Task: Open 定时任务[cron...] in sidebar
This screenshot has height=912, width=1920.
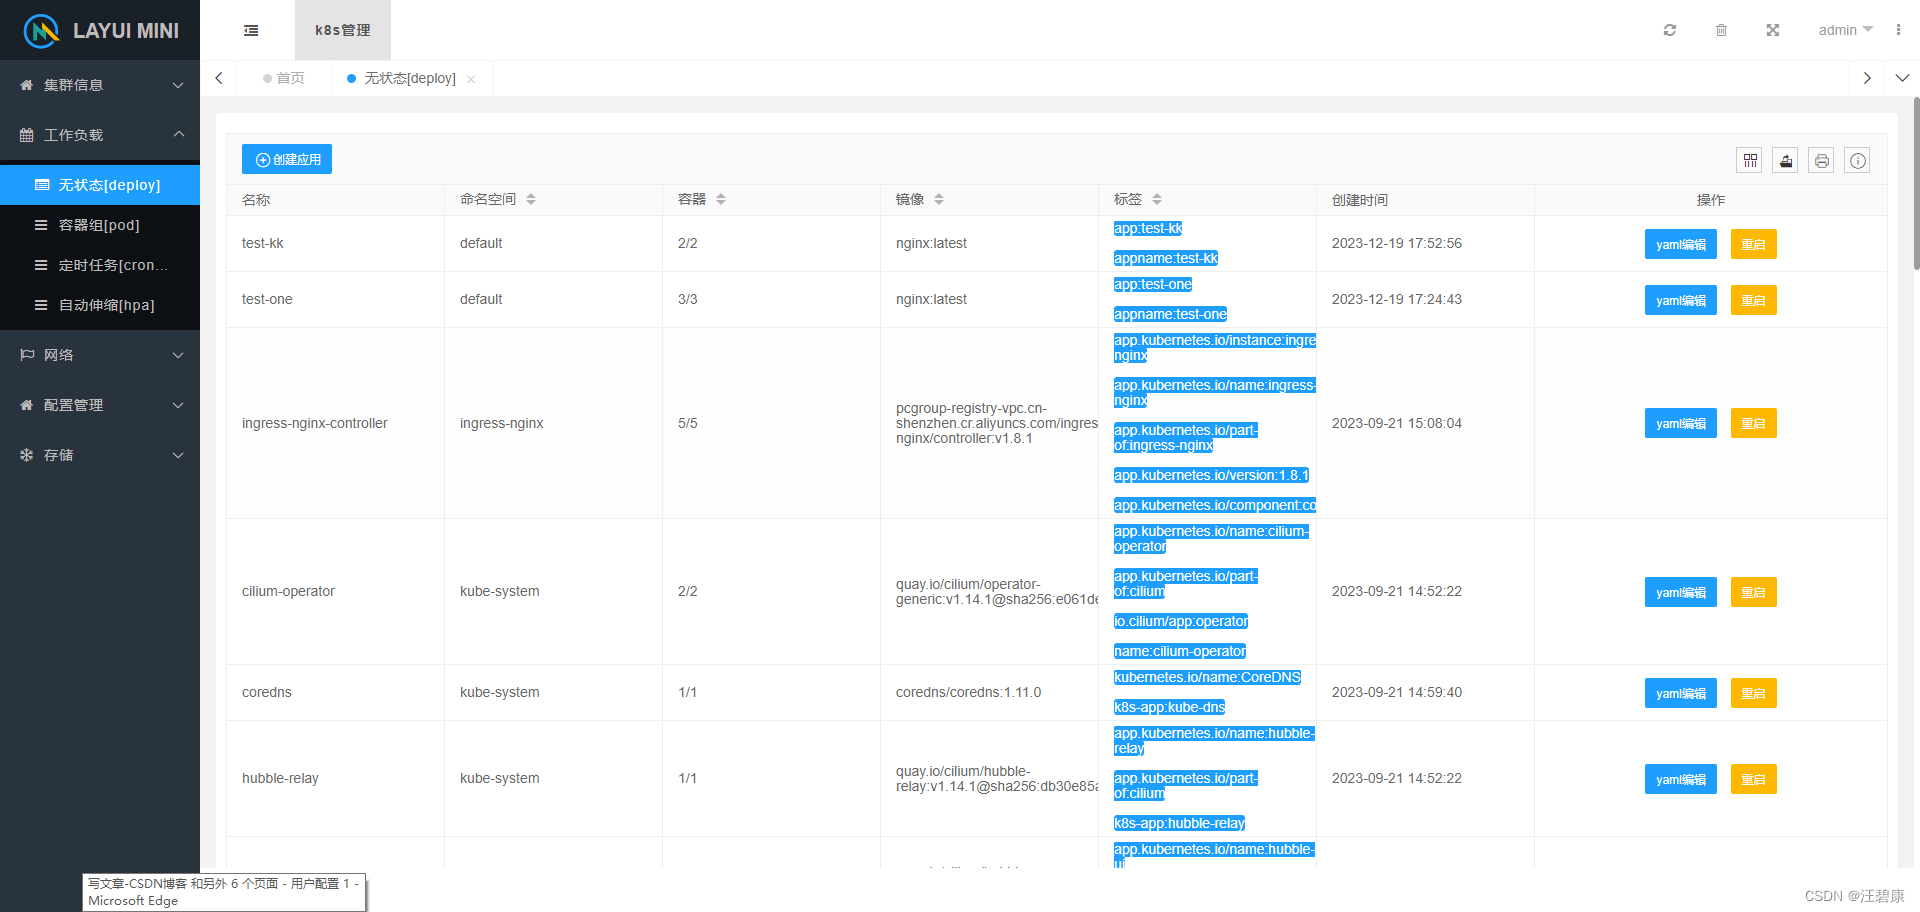Action: click(x=100, y=265)
